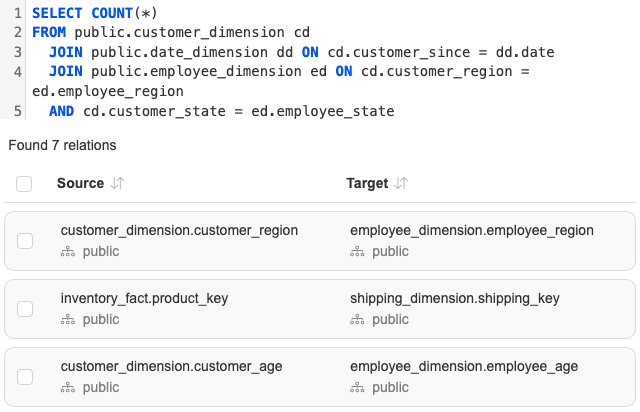Select the inventory_fact.product_key row checkbox
Screen dimensions: 640x412
(25, 309)
